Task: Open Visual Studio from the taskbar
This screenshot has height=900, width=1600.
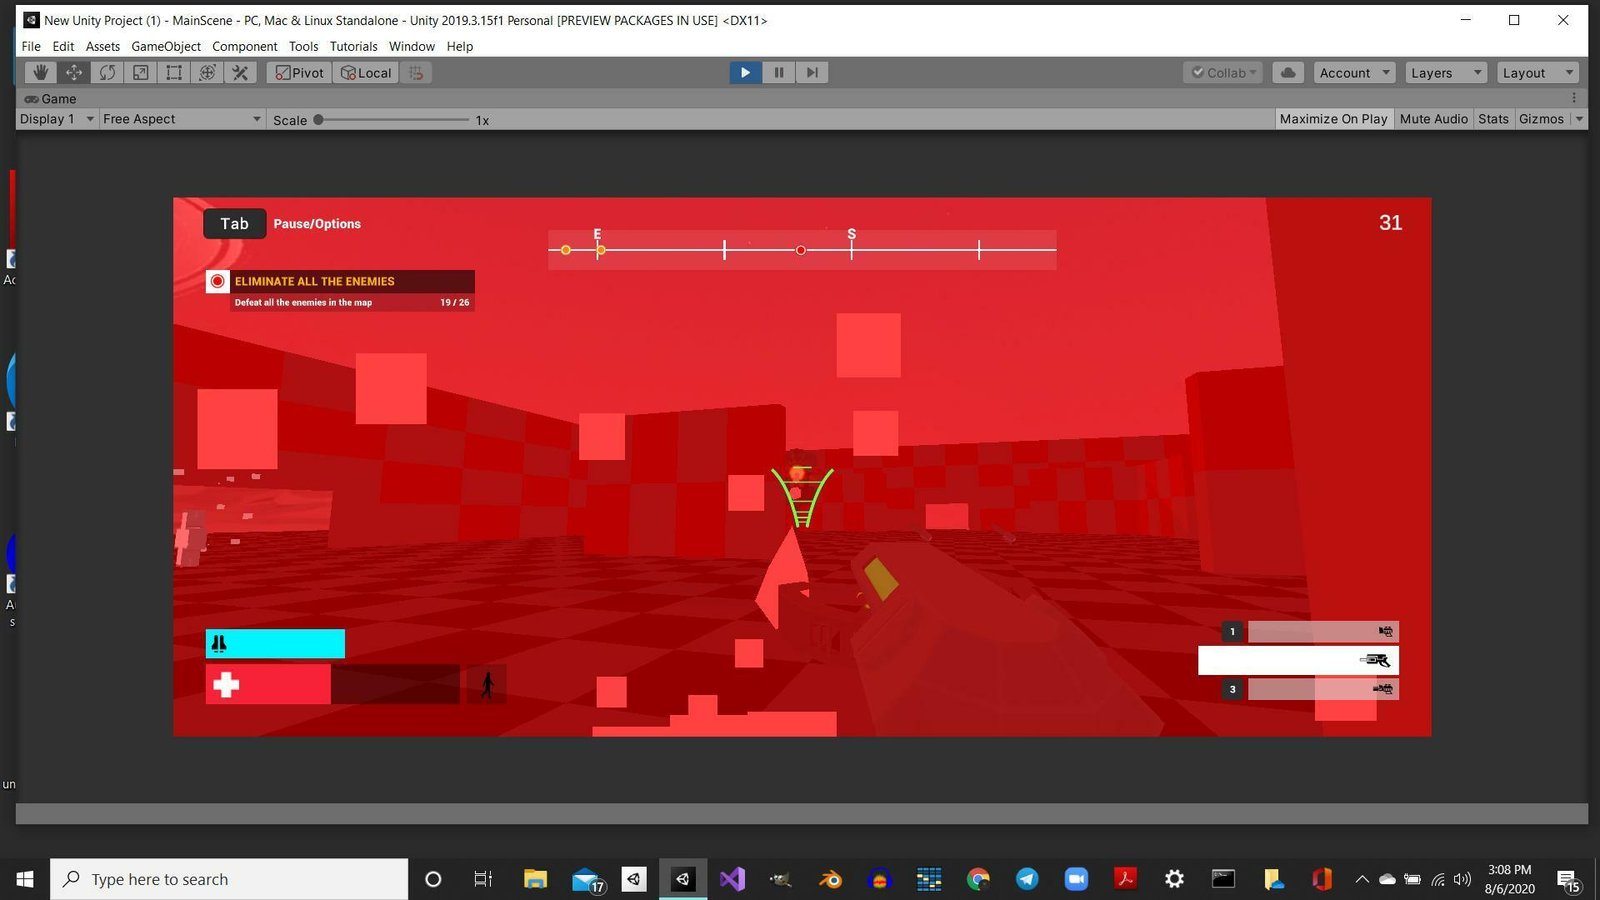Action: click(732, 879)
